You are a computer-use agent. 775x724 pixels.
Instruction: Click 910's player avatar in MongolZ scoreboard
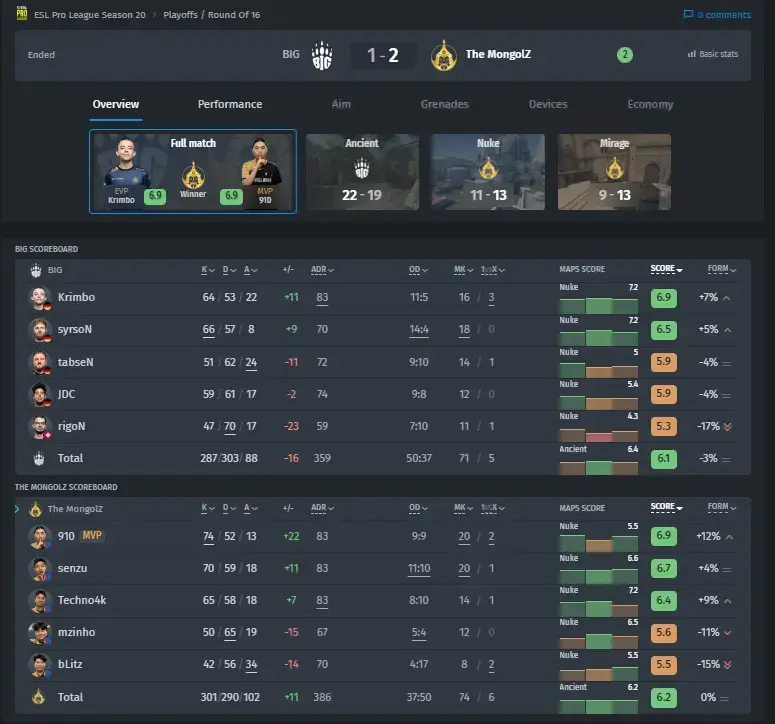tap(39, 537)
